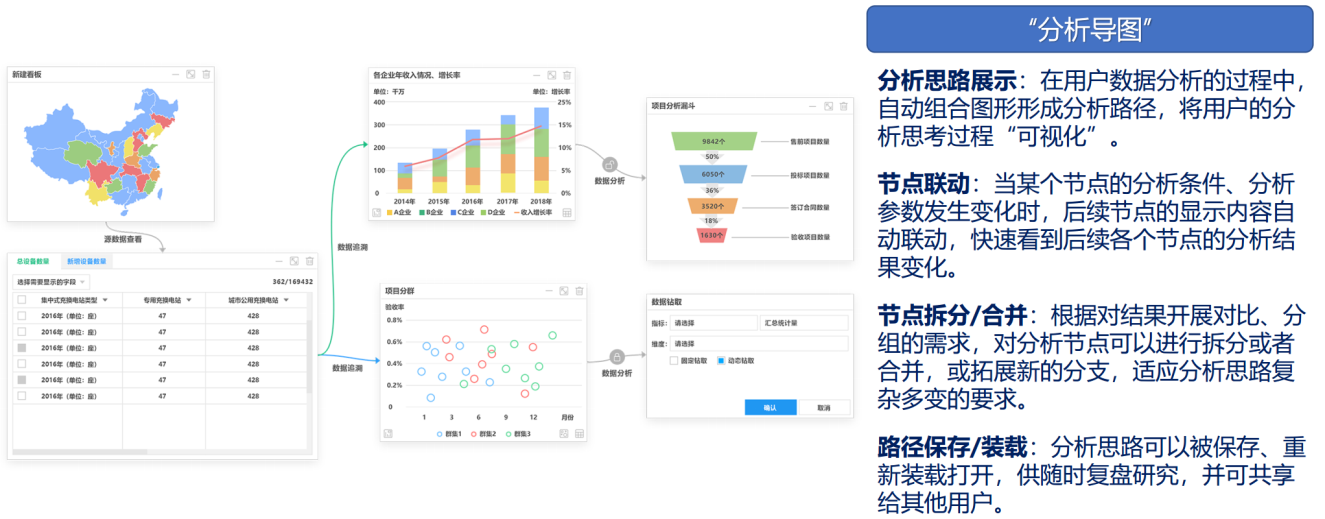Image resolution: width=1325 pixels, height=519 pixels.
Task: Click grid table icon in 项目分群 chart
Action: [x=579, y=434]
